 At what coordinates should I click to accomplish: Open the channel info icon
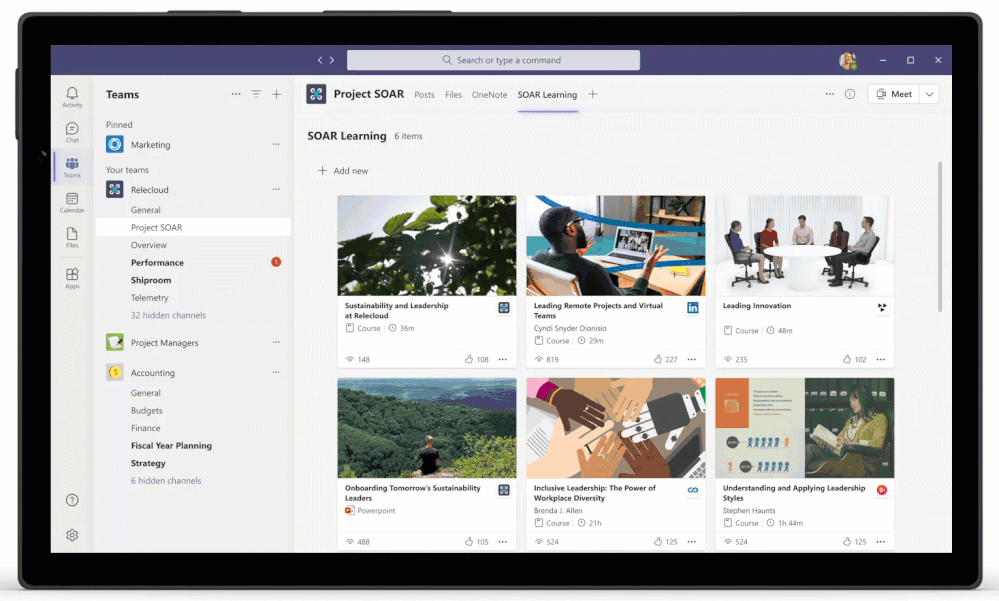point(850,94)
